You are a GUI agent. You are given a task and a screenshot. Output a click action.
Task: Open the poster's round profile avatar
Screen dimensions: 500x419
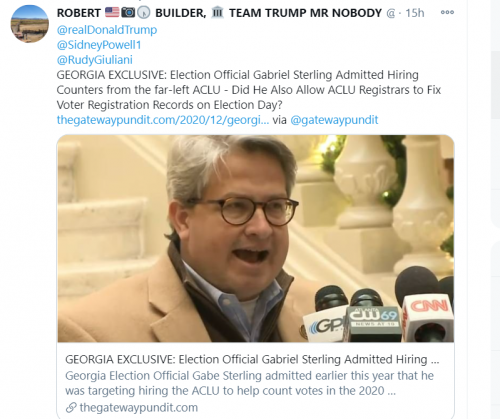(30, 24)
